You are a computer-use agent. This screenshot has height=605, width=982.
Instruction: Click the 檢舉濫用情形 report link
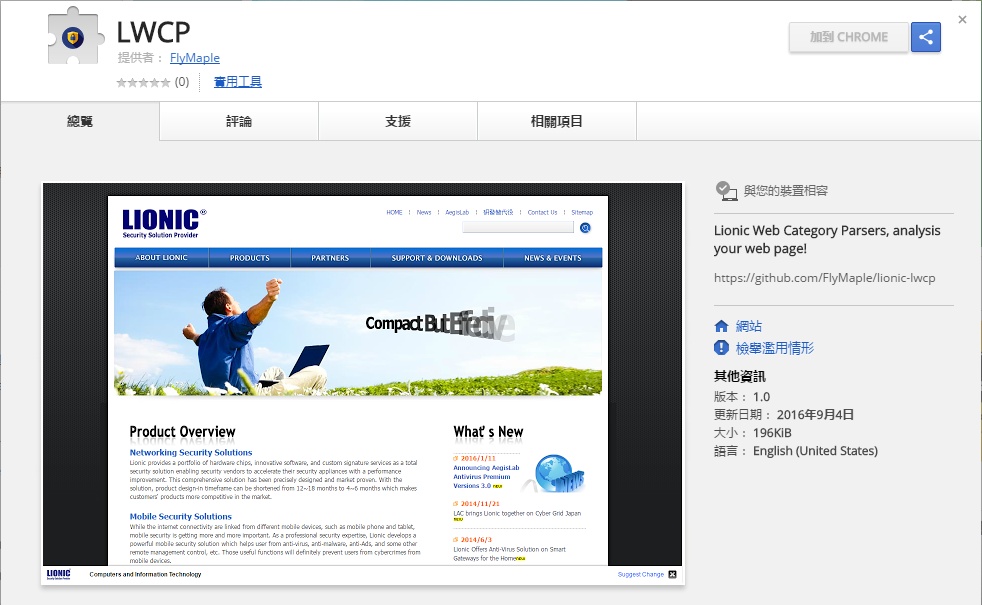pos(775,348)
